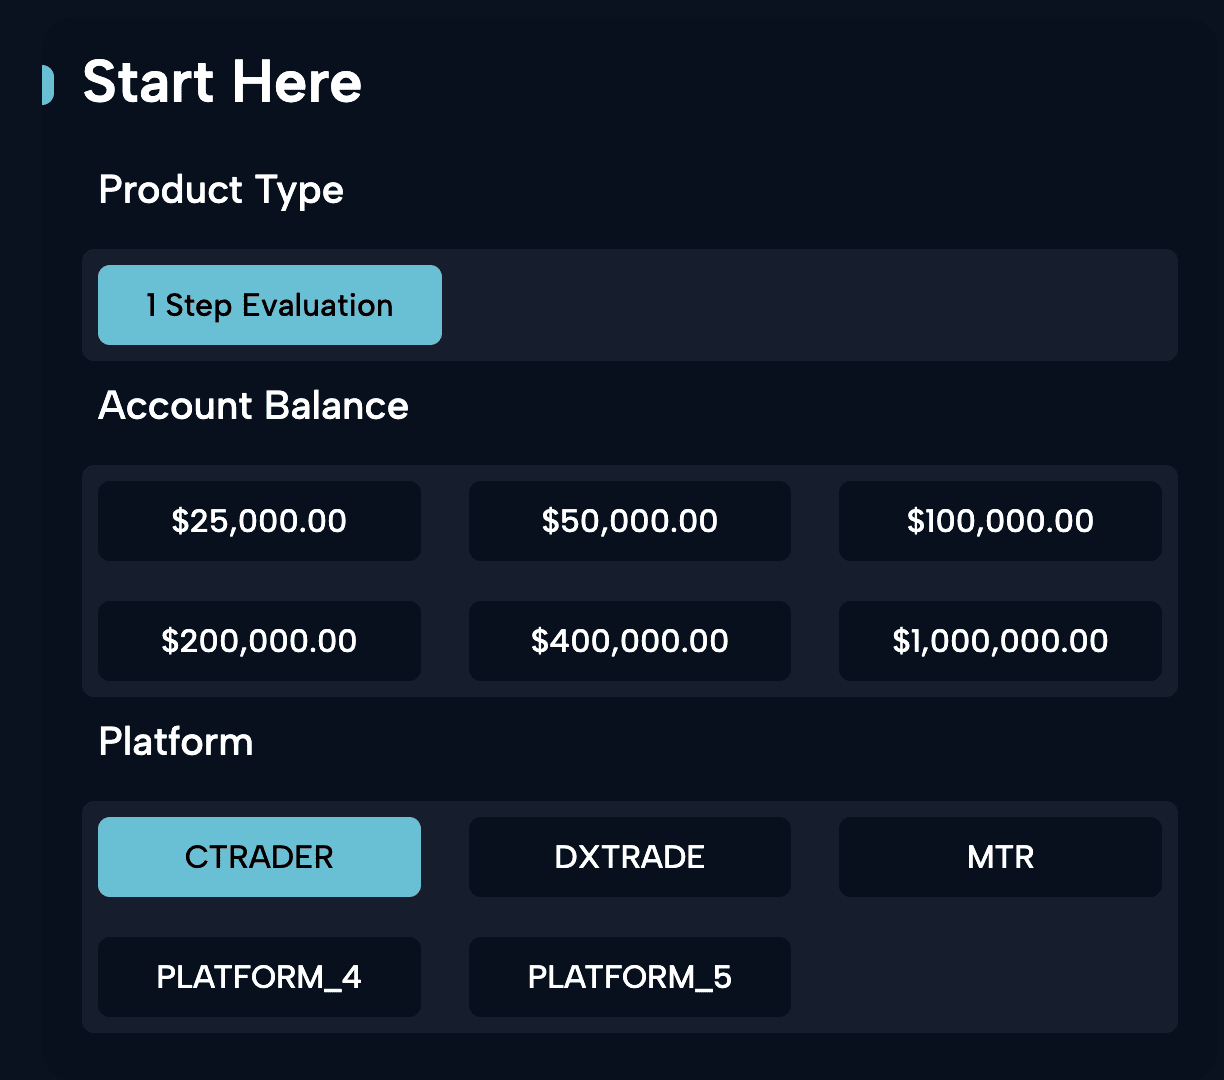The height and width of the screenshot is (1080, 1224).
Task: Click the Platform section label
Action: [176, 742]
